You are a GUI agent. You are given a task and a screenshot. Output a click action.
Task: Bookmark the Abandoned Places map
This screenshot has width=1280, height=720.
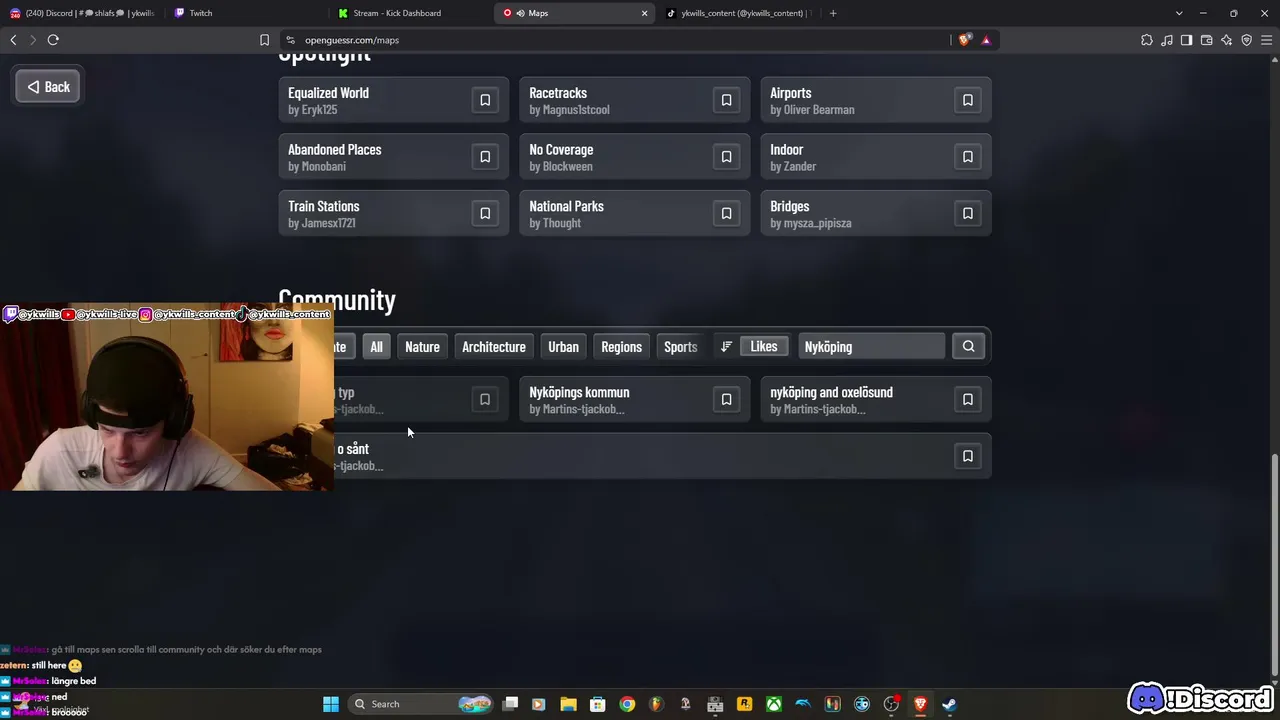coord(485,157)
